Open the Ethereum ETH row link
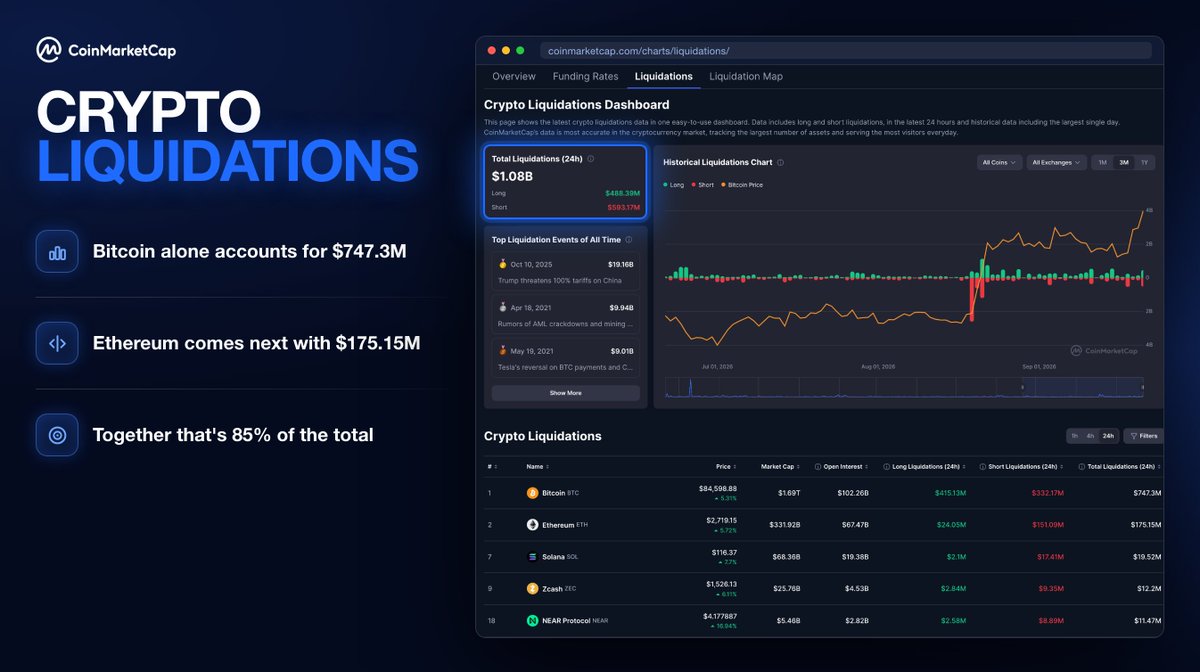Viewport: 1200px width, 672px height. 556,525
